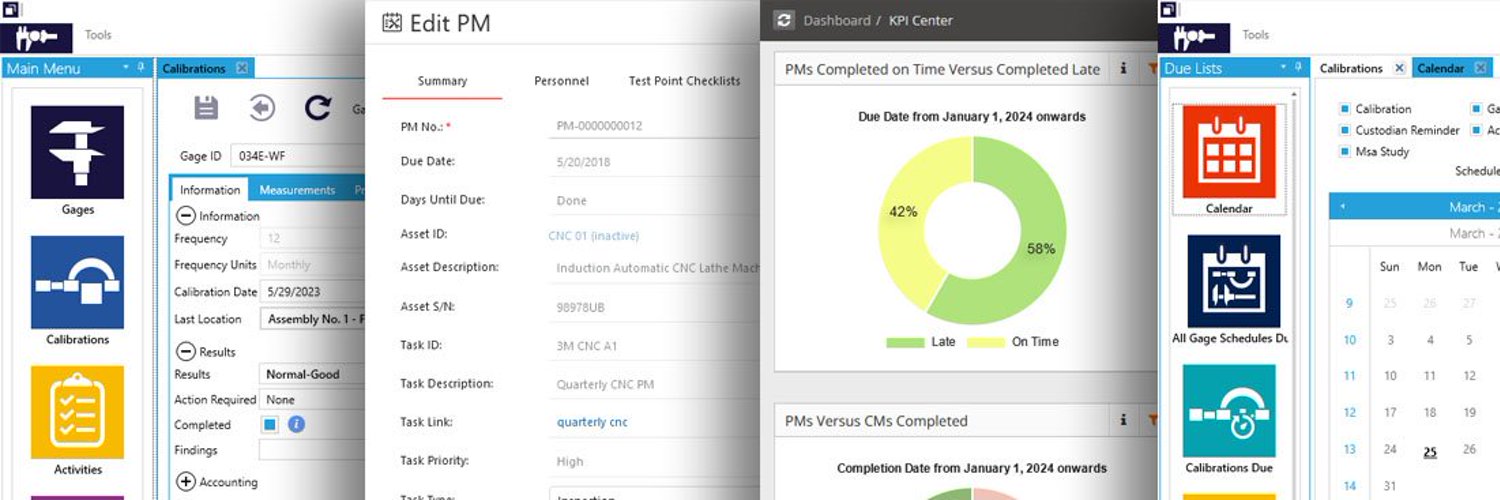
Task: Open the Activities clipboard icon
Action: (x=77, y=412)
